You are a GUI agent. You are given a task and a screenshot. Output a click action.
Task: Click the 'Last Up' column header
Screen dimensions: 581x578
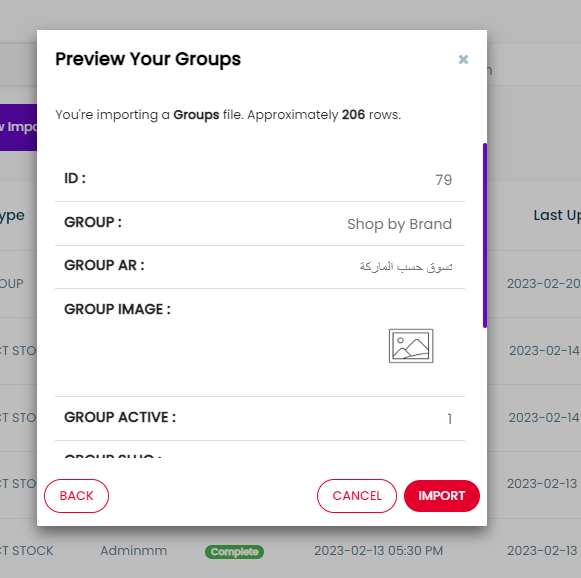(557, 215)
